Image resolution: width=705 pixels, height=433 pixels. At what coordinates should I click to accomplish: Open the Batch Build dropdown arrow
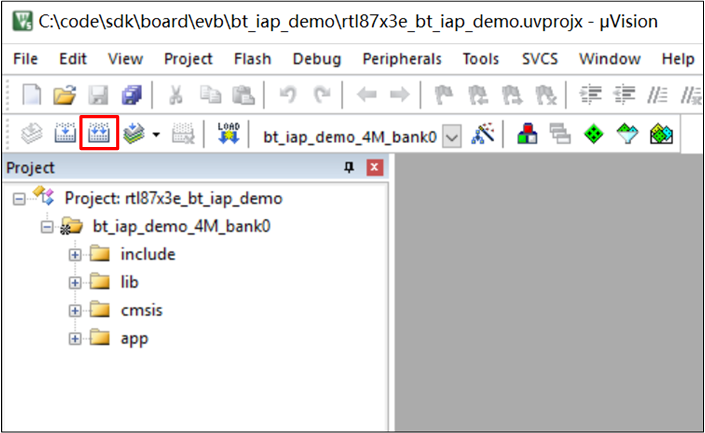click(156, 134)
